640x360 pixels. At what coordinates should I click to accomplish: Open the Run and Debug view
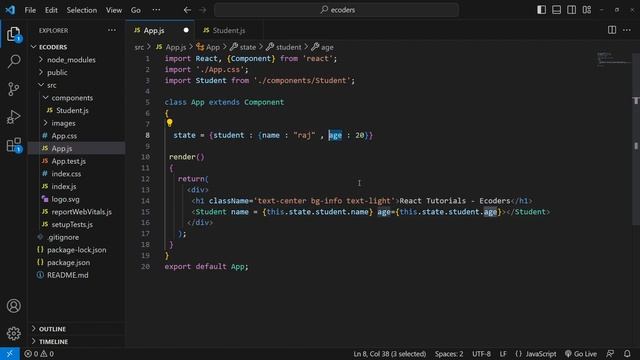coord(13,117)
